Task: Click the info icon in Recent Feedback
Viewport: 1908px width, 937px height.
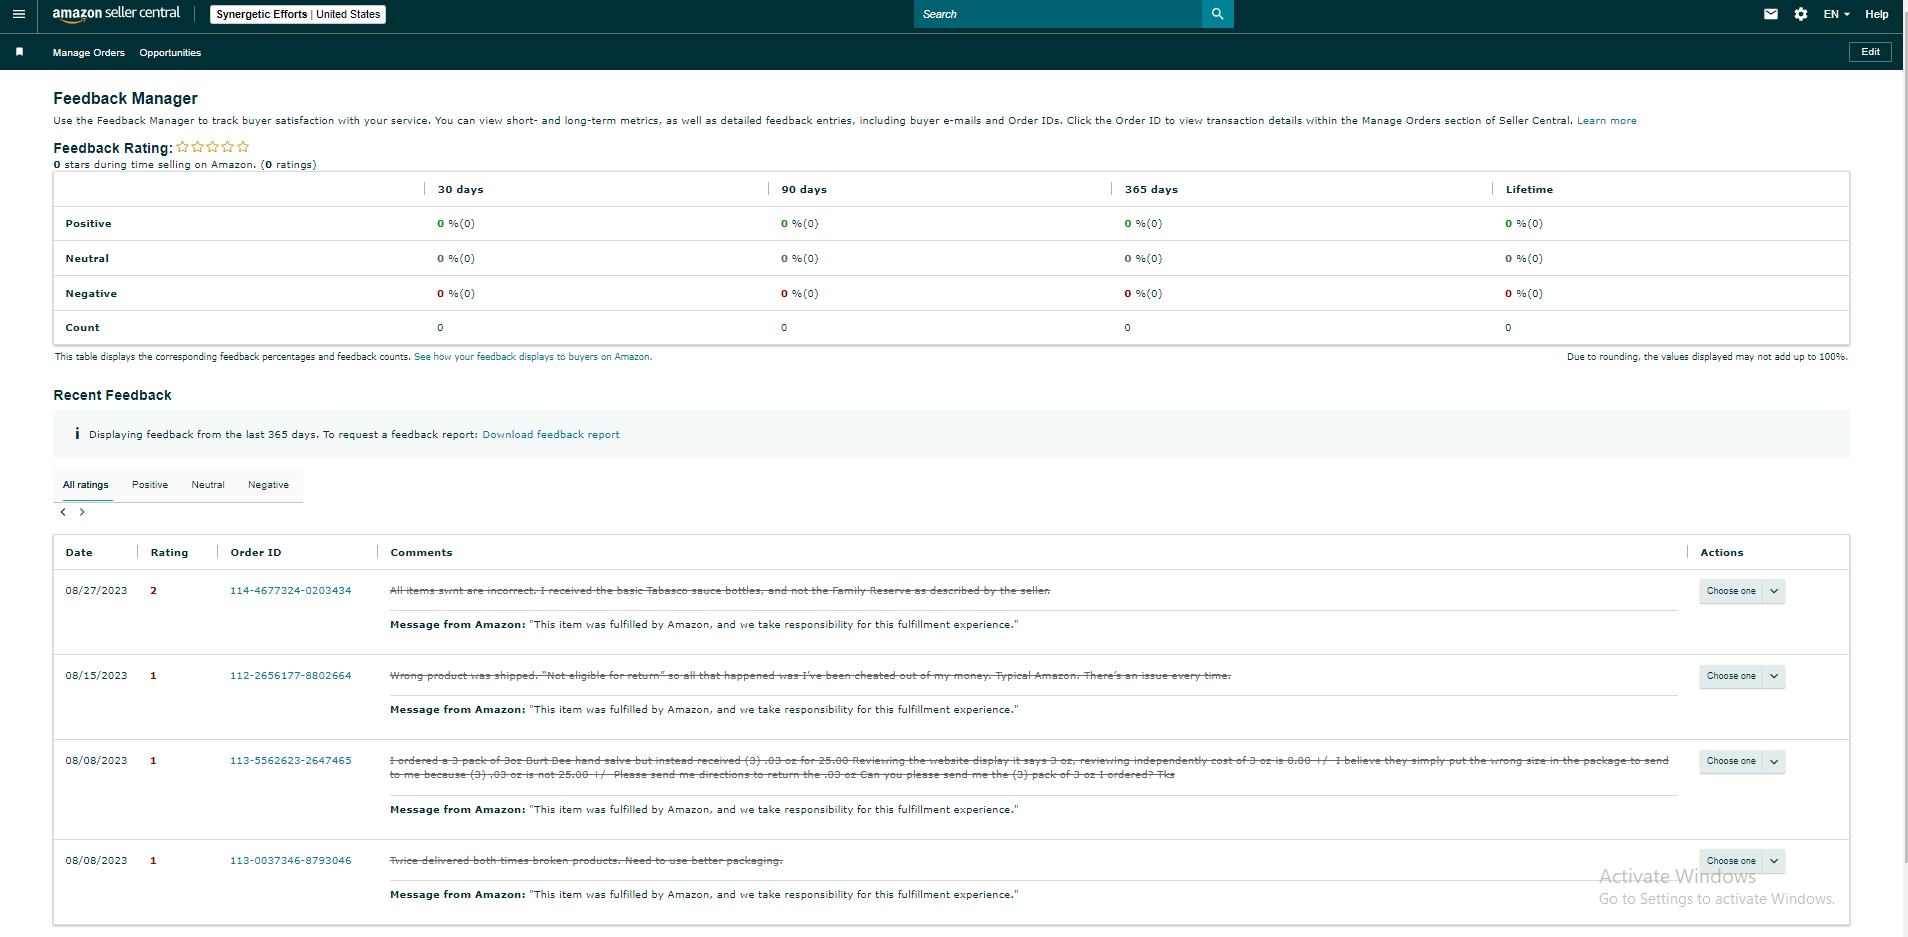Action: (77, 434)
